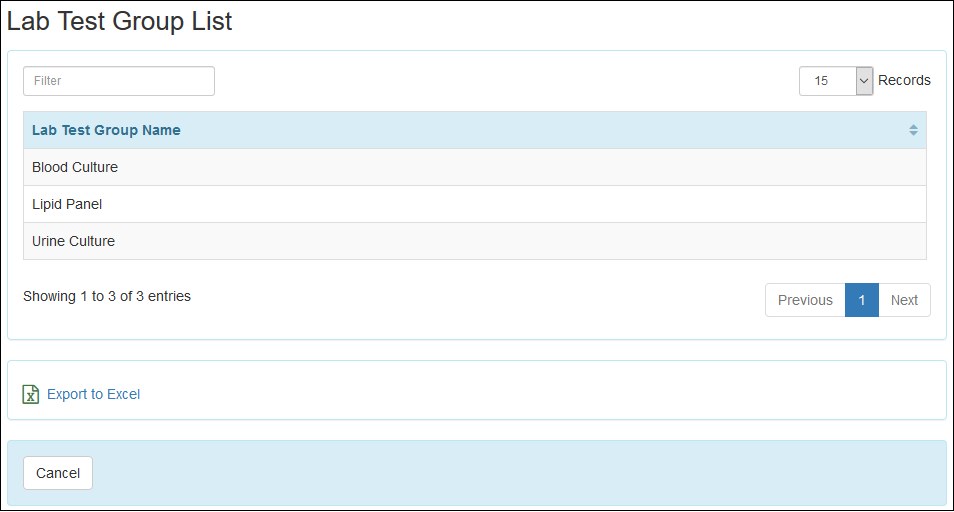
Task: Focus the Filter text field
Action: point(119,81)
